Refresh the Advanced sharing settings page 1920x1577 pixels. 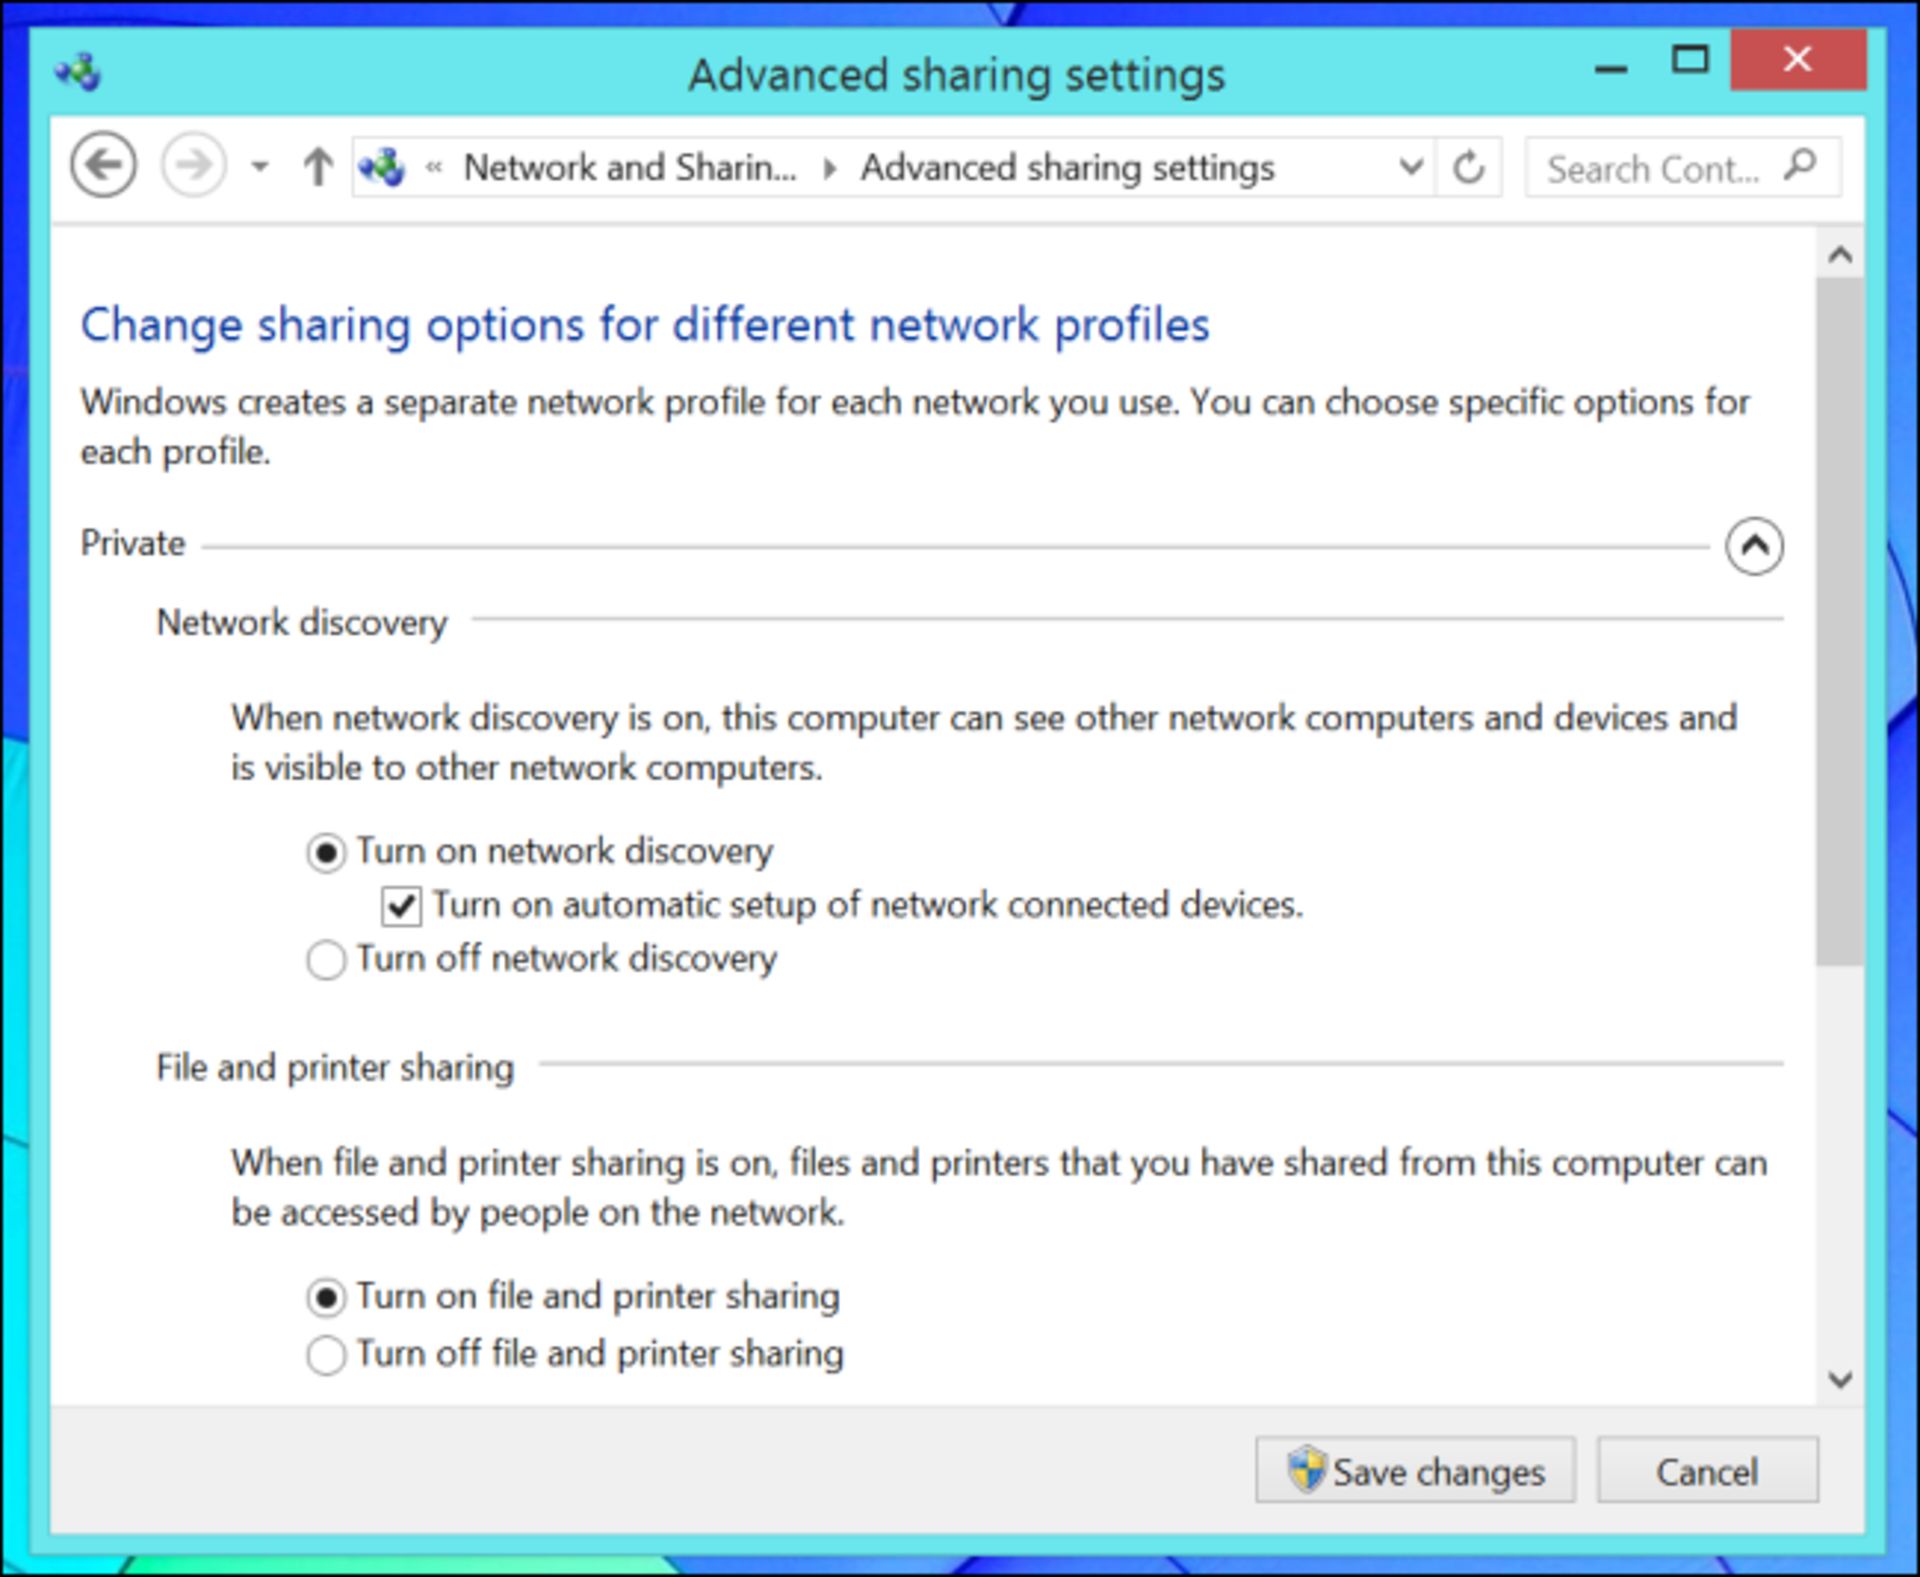(1468, 166)
